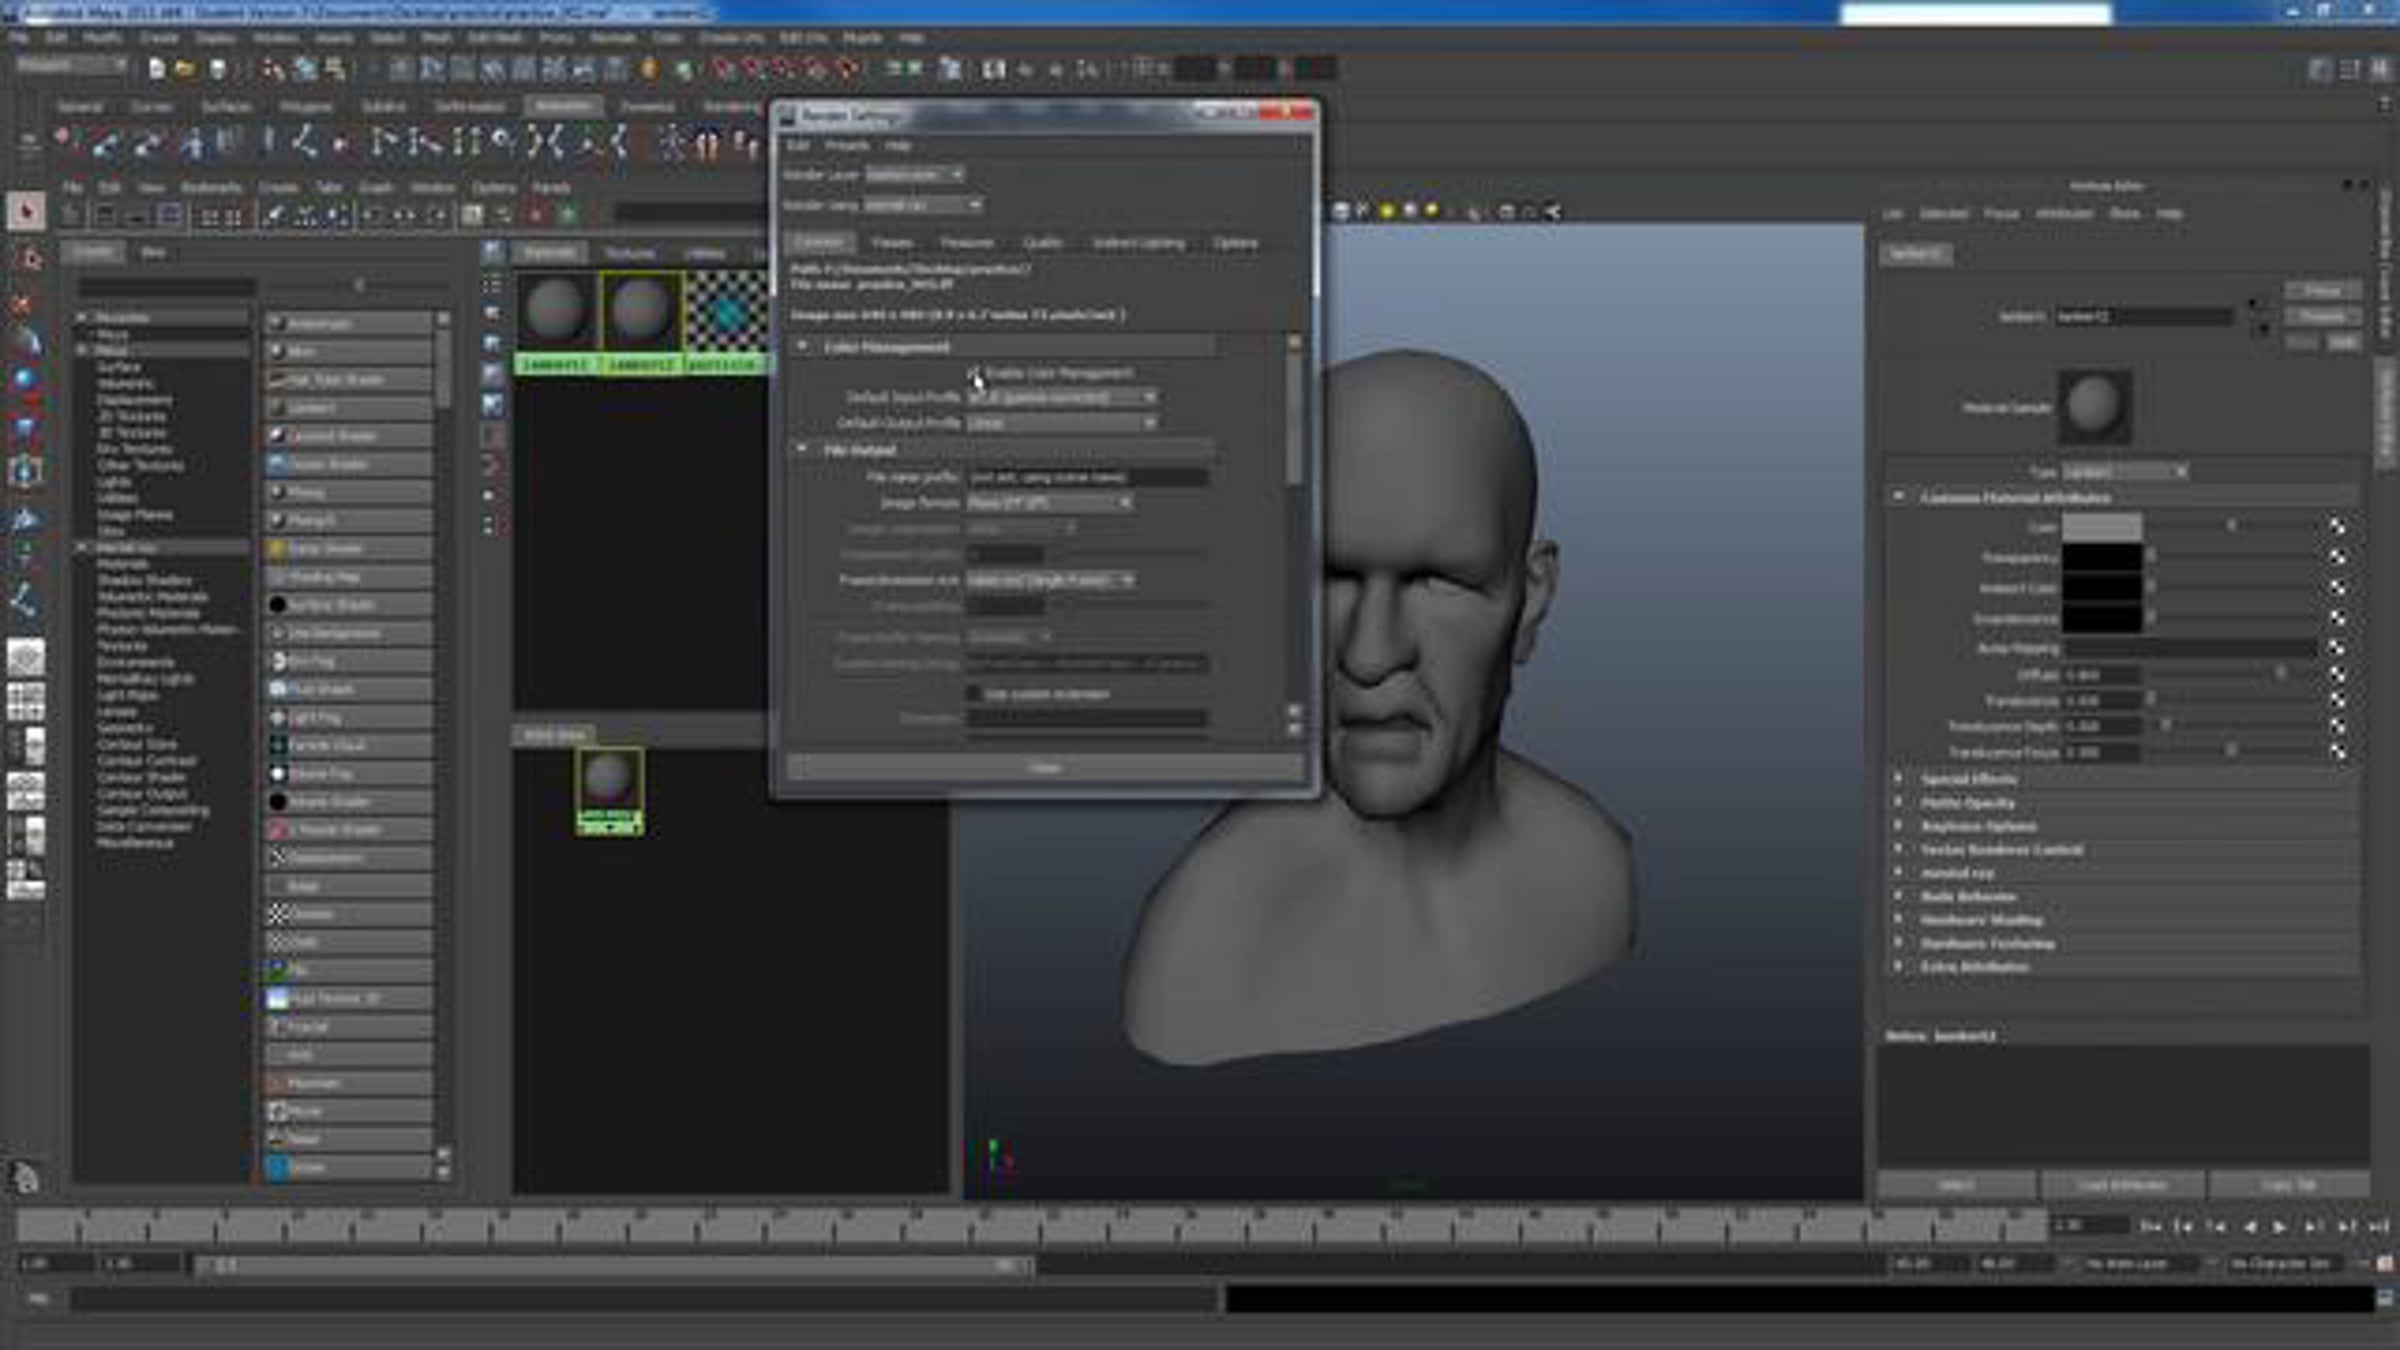Click the Blinn shader icon in node list
Screen dimensions: 2400x1350
coord(278,352)
